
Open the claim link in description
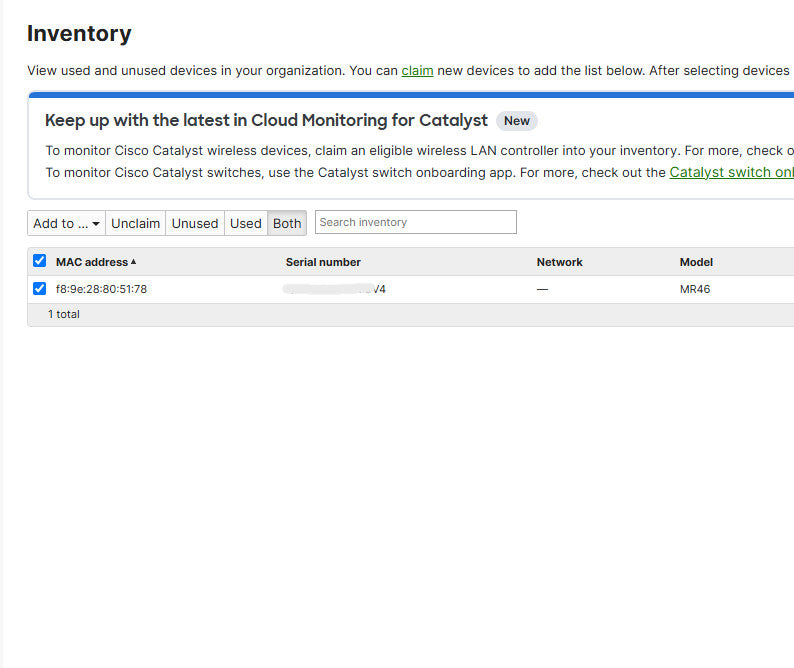click(417, 70)
